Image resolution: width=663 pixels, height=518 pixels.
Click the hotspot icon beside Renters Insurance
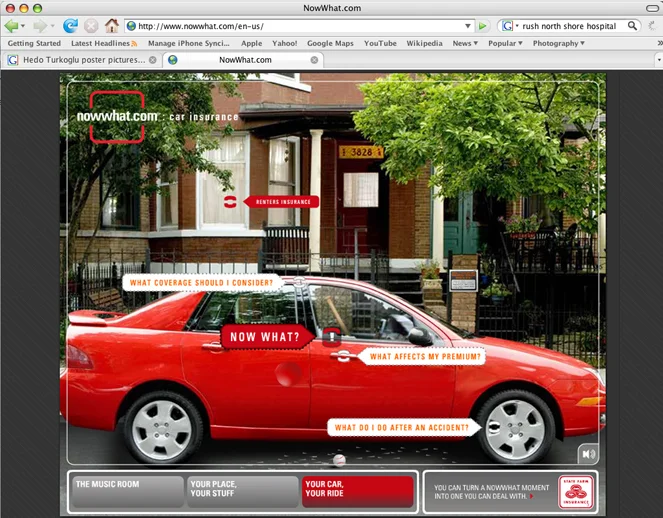pos(230,202)
